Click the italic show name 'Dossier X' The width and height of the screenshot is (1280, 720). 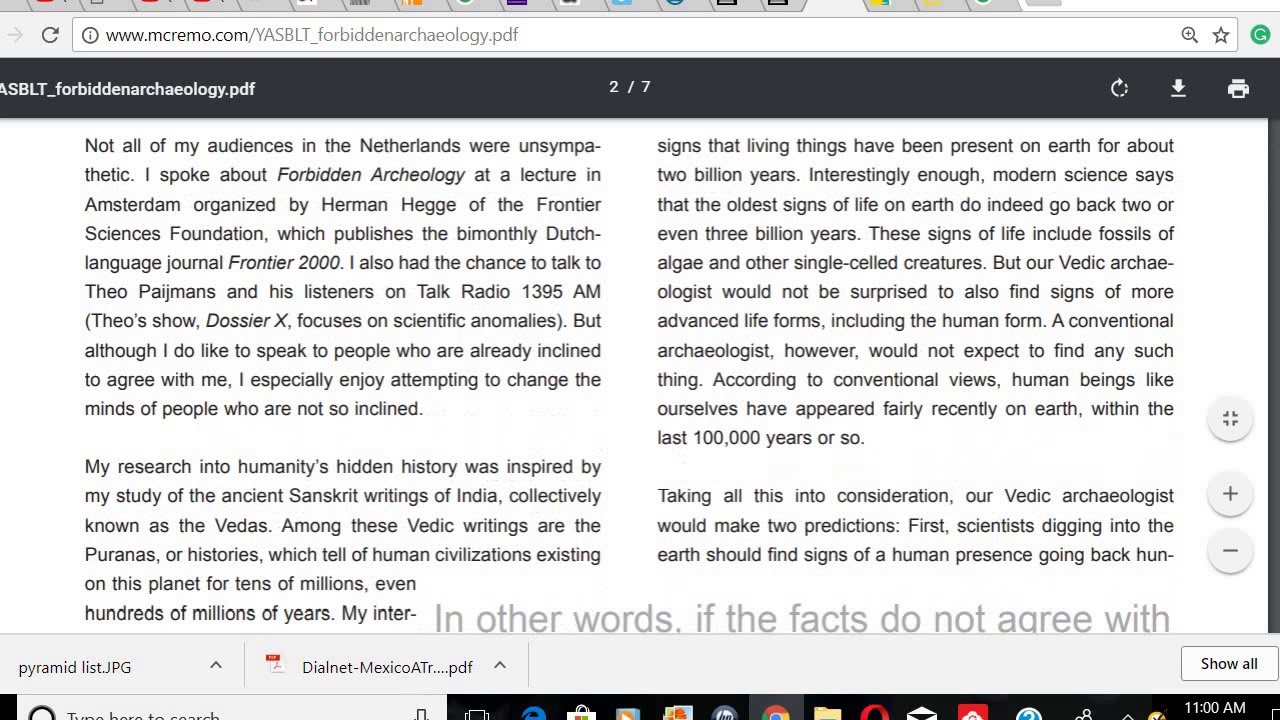pyautogui.click(x=246, y=321)
